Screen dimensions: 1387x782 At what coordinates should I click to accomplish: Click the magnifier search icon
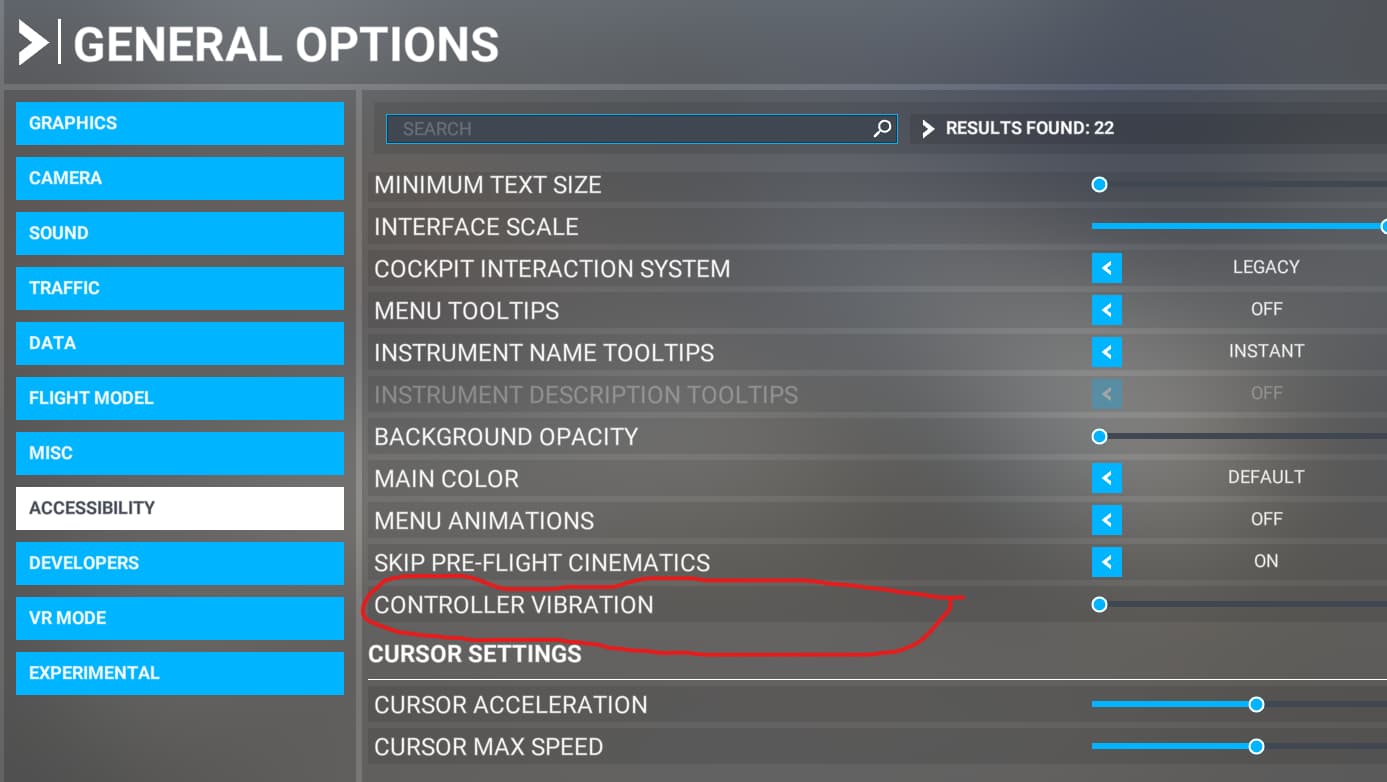pos(882,128)
